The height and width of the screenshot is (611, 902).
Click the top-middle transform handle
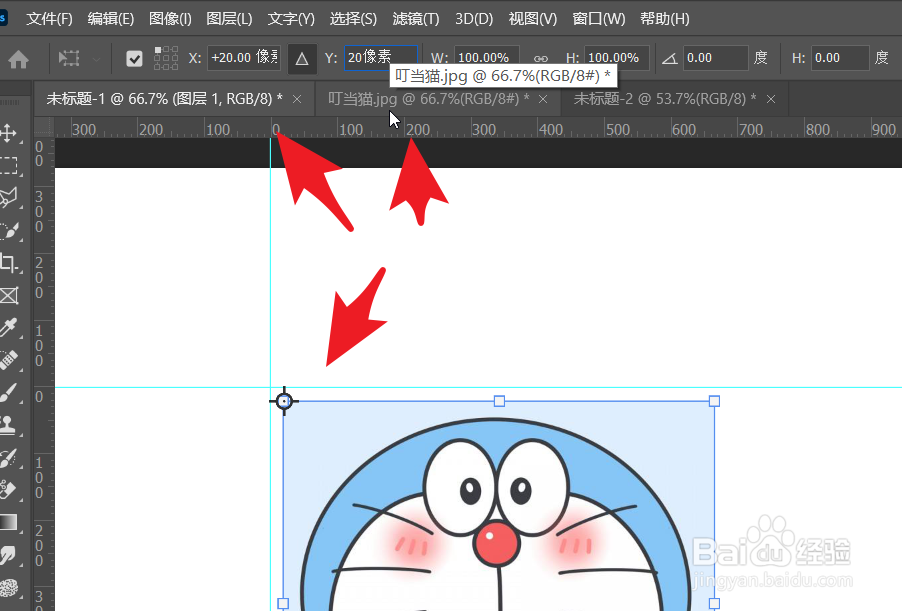(499, 401)
